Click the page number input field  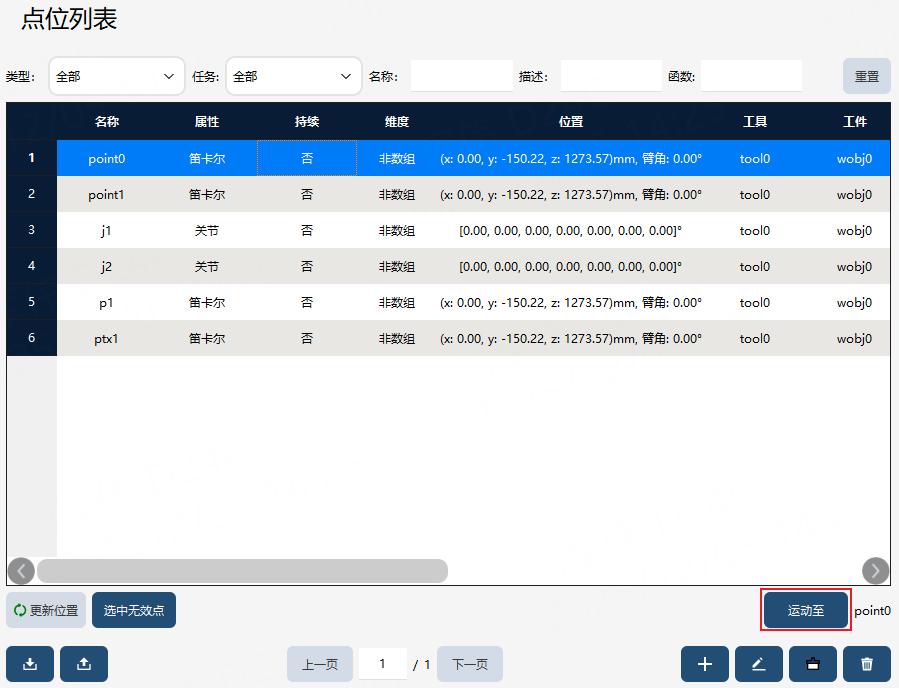[382, 664]
